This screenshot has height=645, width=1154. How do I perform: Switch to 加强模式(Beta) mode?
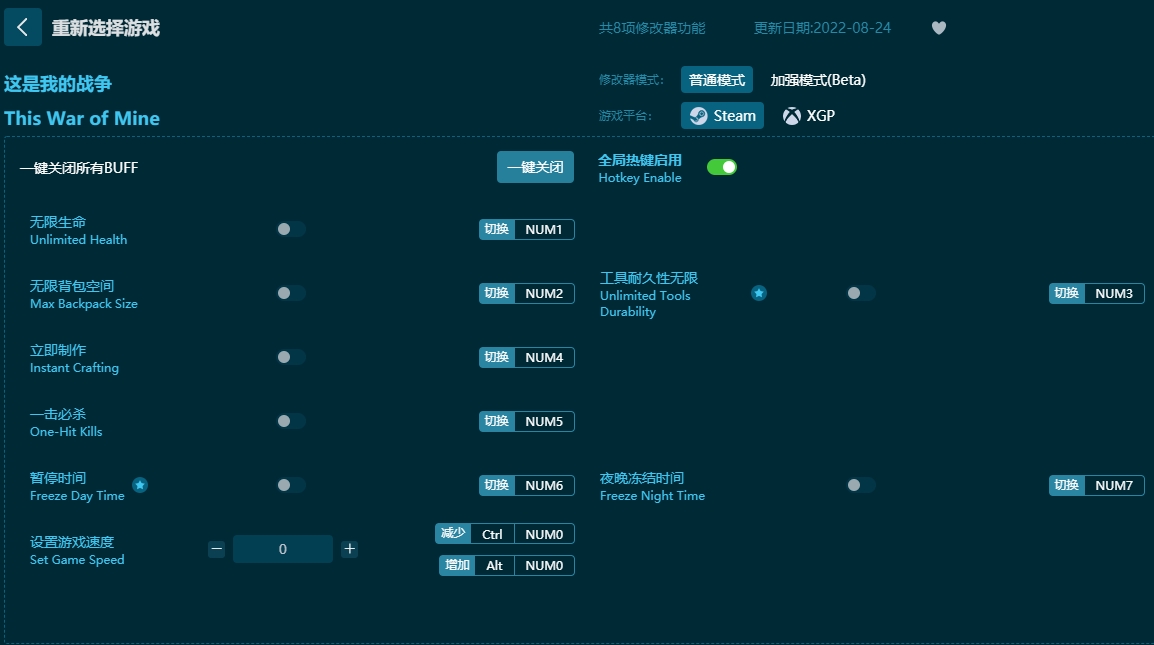(817, 80)
